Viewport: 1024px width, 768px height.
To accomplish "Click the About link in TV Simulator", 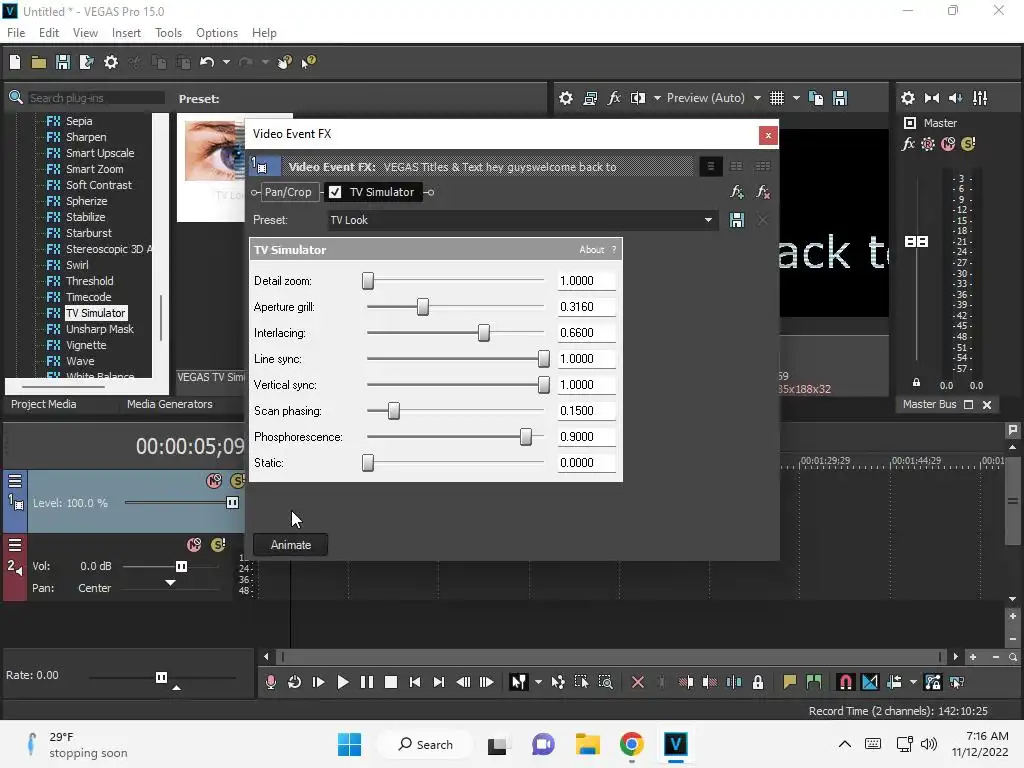I will click(x=592, y=249).
